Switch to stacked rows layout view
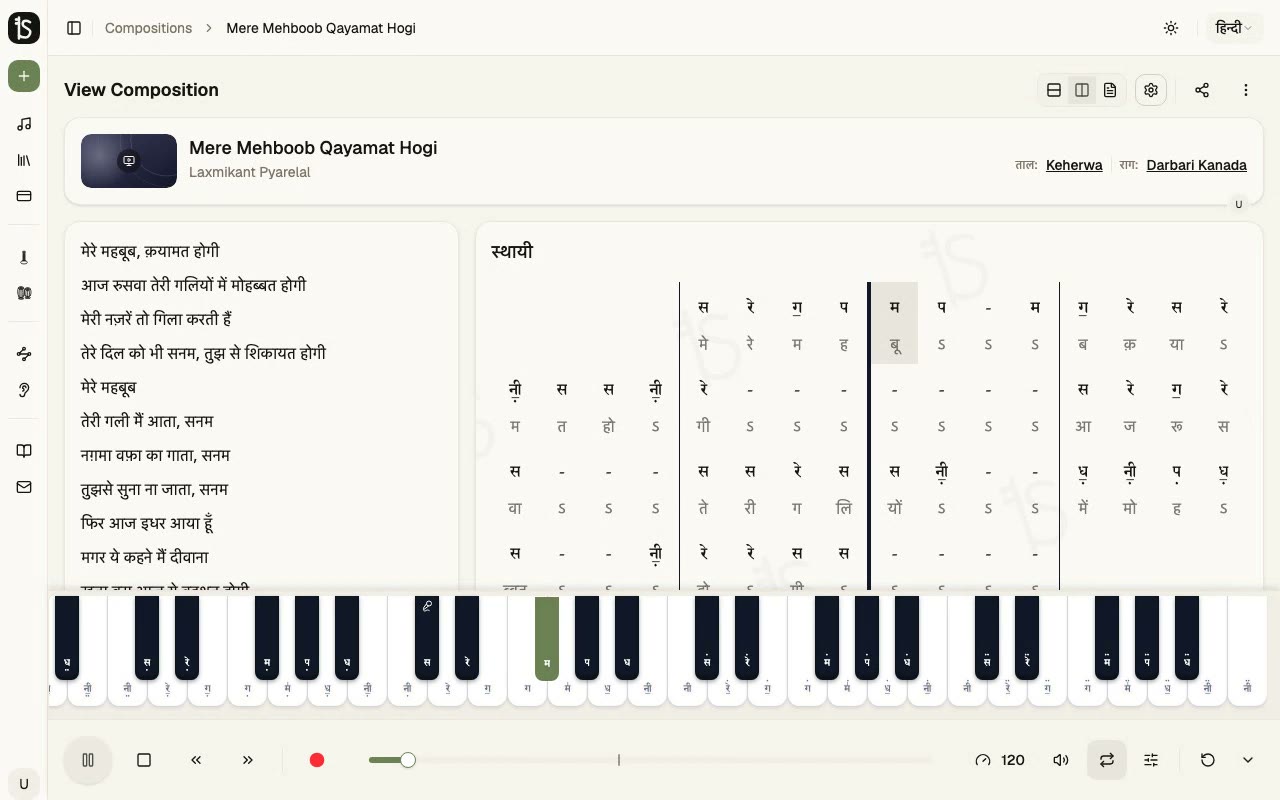This screenshot has width=1280, height=800. 1054,90
